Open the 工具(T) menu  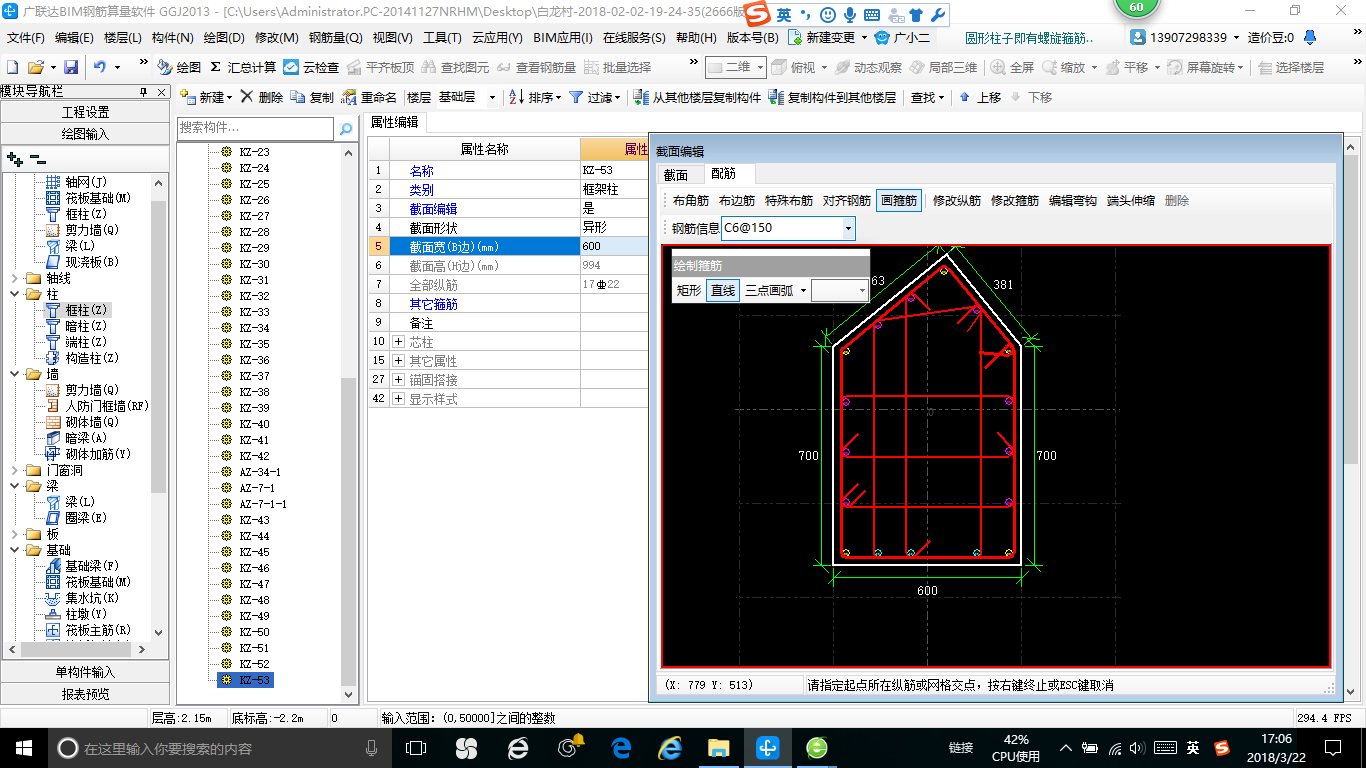[x=442, y=38]
